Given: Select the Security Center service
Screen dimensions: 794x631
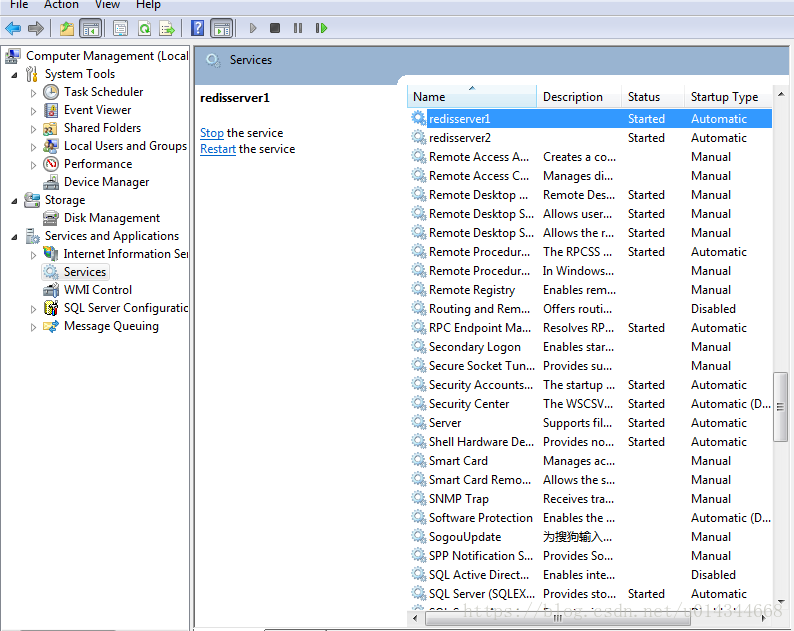Looking at the screenshot, I should point(590,404).
